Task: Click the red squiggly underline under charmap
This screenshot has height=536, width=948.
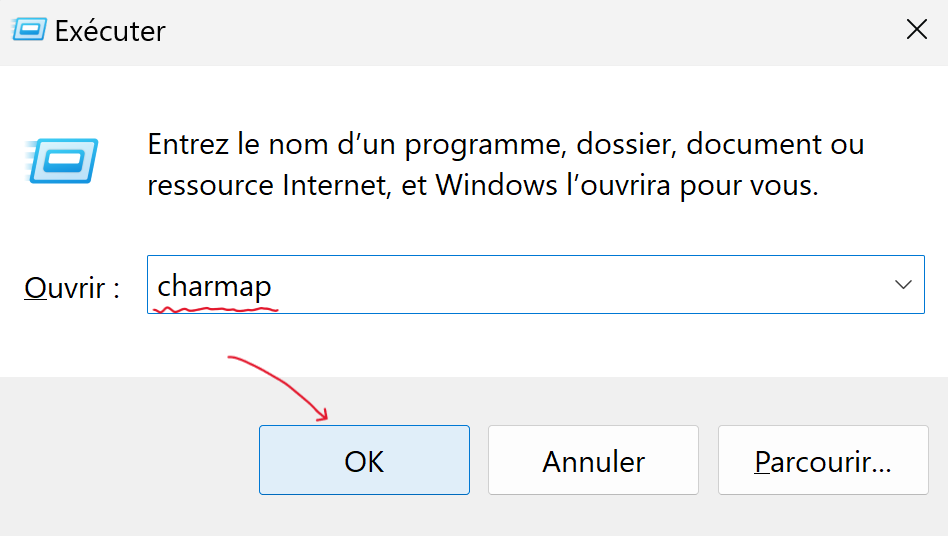Action: click(214, 309)
